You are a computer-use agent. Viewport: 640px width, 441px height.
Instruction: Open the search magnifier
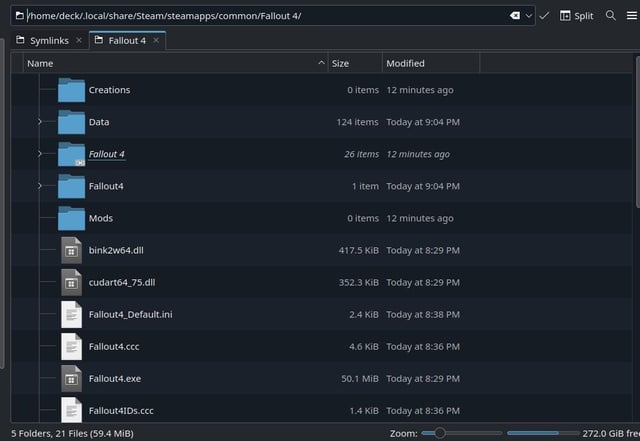(x=611, y=16)
